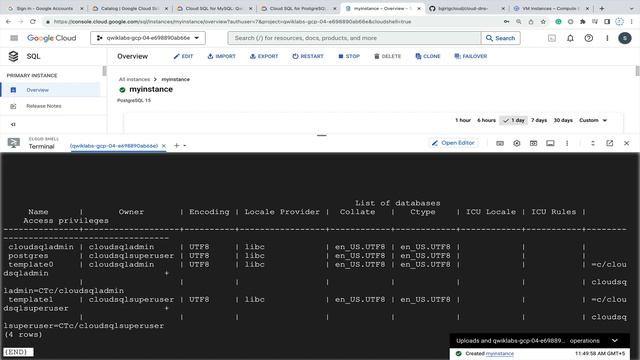Image resolution: width=640 pixels, height=360 pixels.
Task: Open the help question mark menu
Action: tap(589, 38)
